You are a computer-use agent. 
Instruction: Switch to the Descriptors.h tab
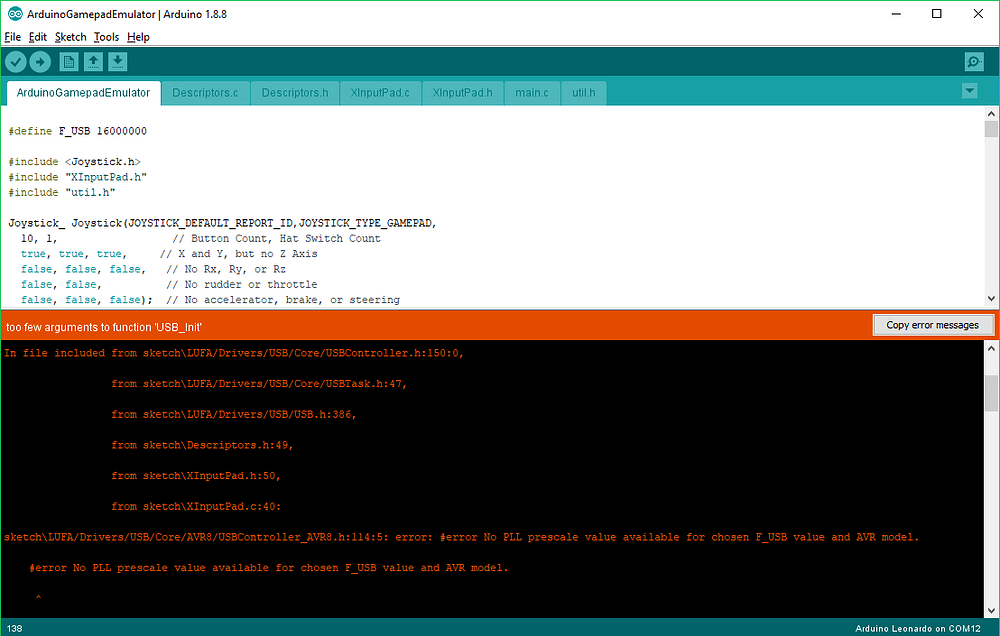pyautogui.click(x=295, y=93)
